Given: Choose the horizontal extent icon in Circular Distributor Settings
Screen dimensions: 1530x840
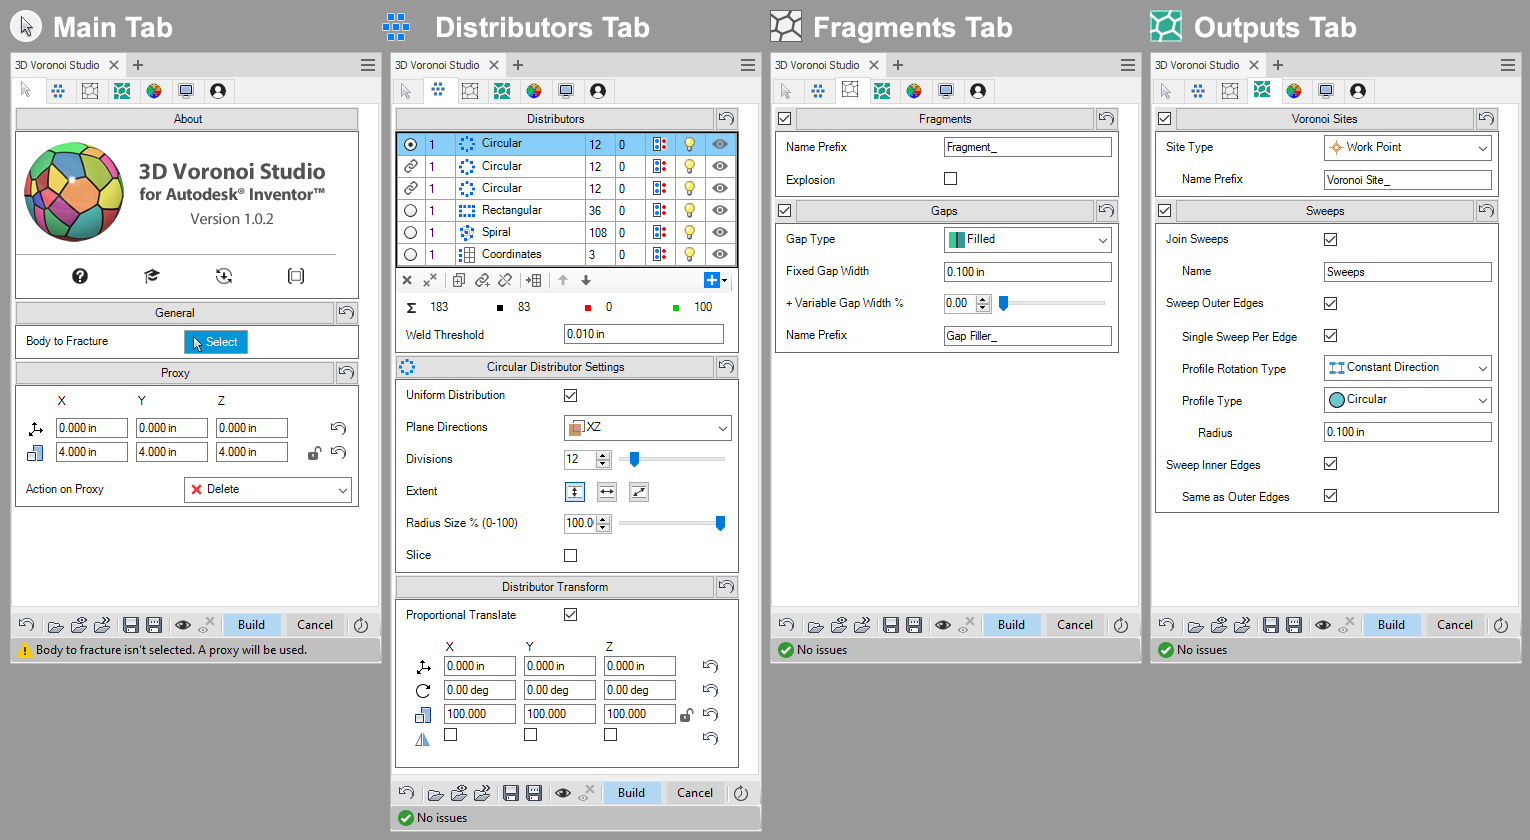Looking at the screenshot, I should coord(607,491).
